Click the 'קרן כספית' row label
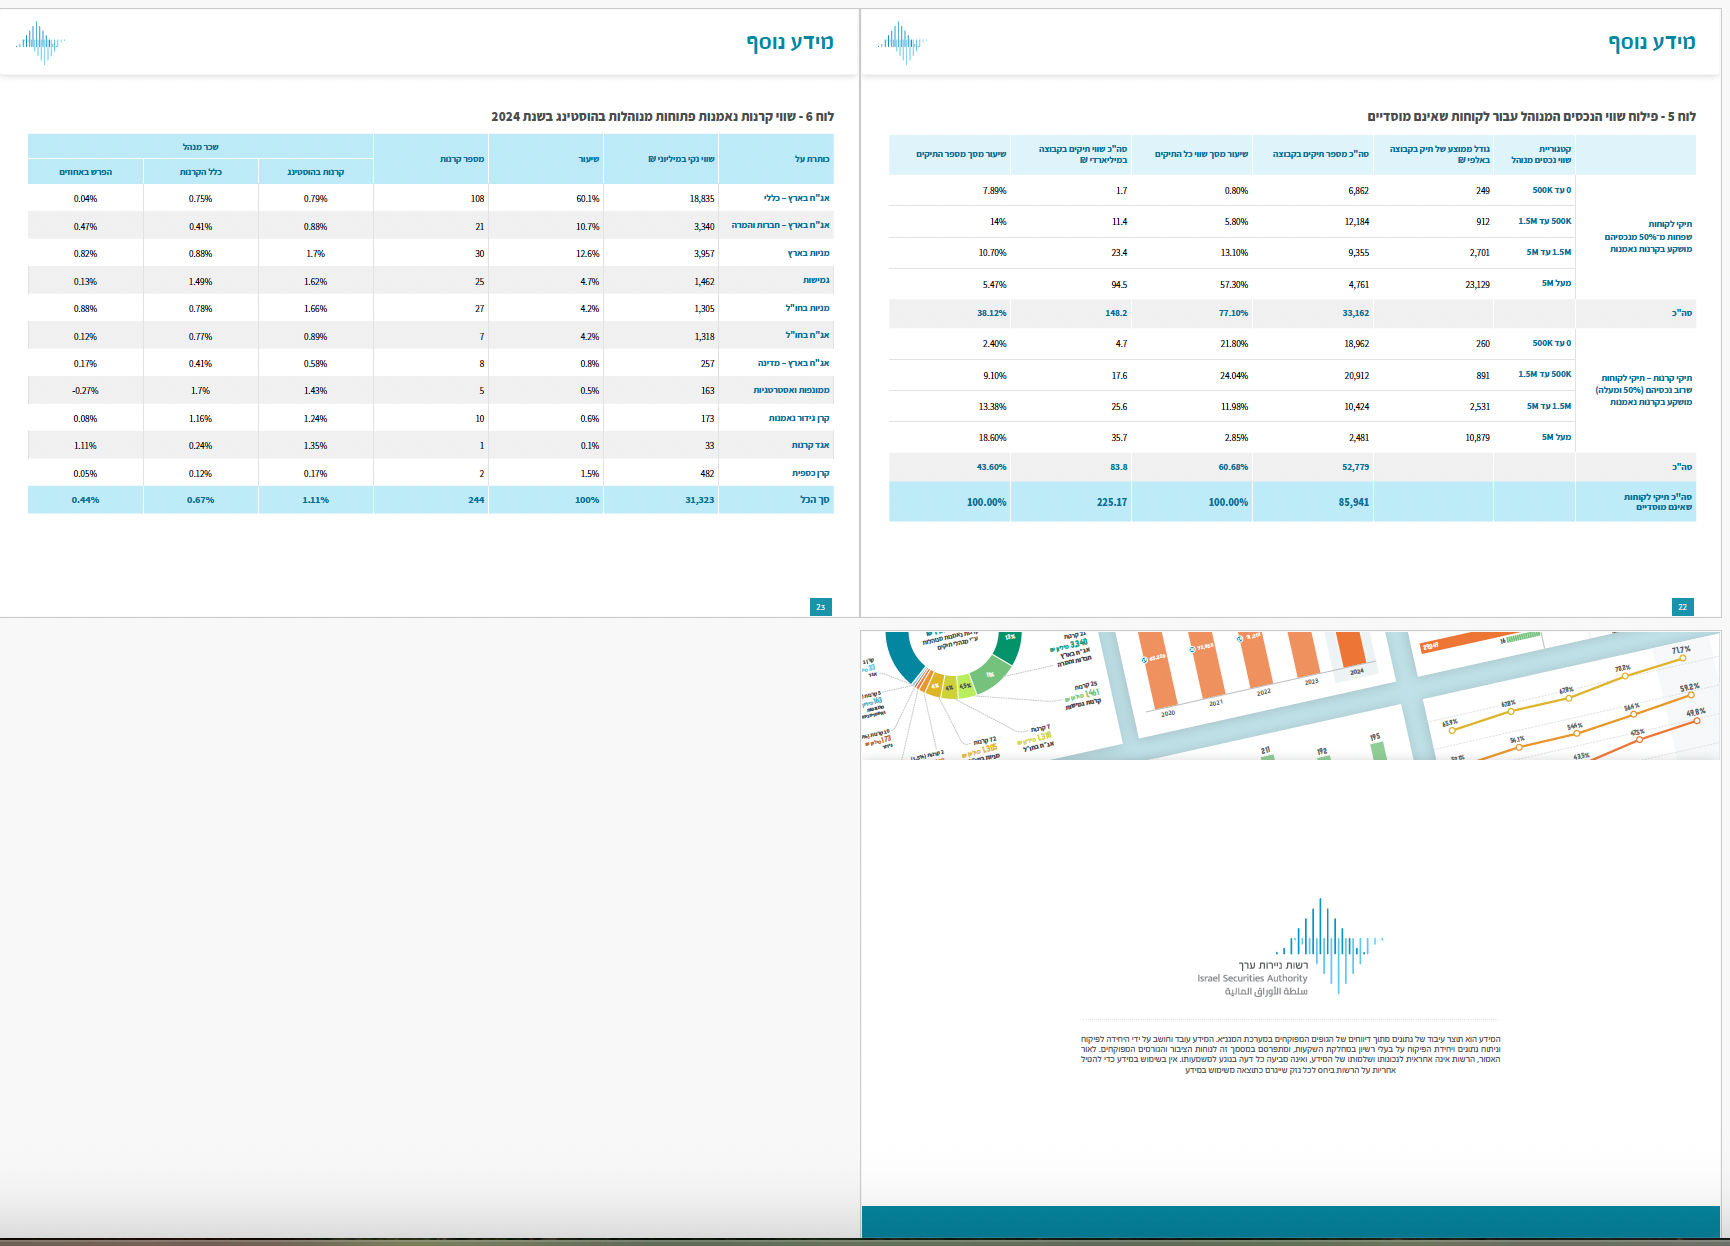Viewport: 1730px width, 1246px height. 811,474
